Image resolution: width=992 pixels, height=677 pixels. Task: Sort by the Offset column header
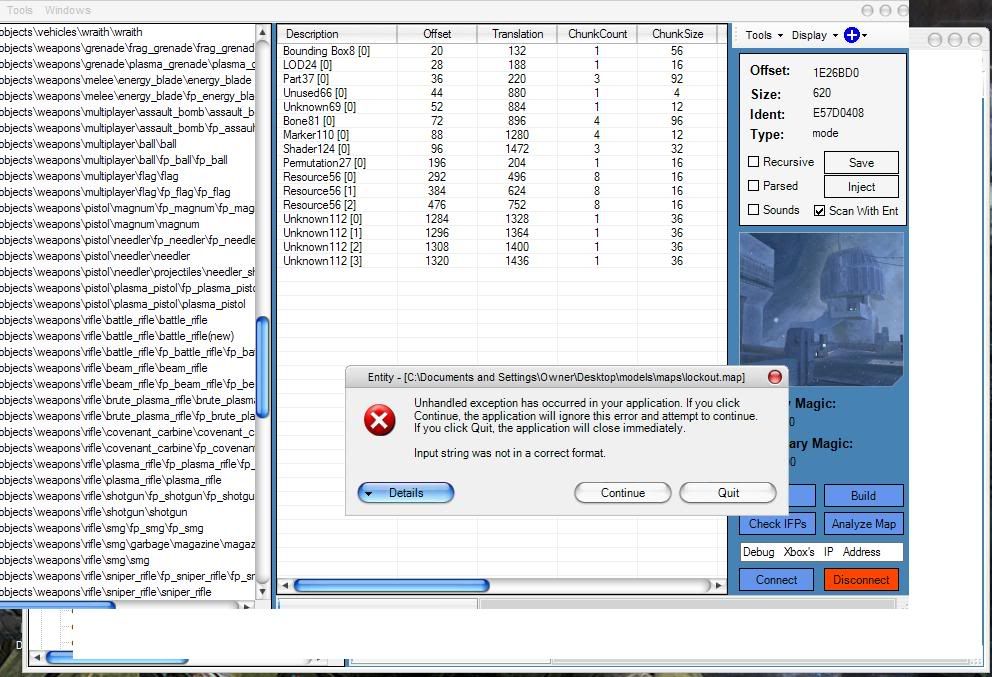click(437, 34)
